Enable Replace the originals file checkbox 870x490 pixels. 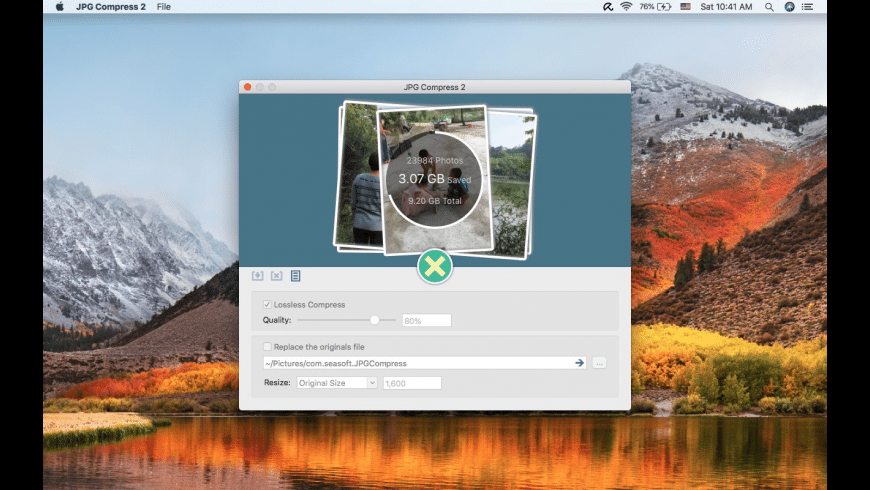point(267,347)
